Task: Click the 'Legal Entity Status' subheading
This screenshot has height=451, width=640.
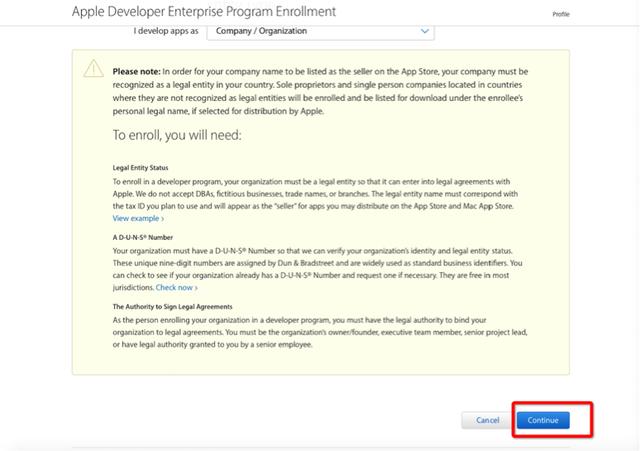Action: tap(140, 168)
